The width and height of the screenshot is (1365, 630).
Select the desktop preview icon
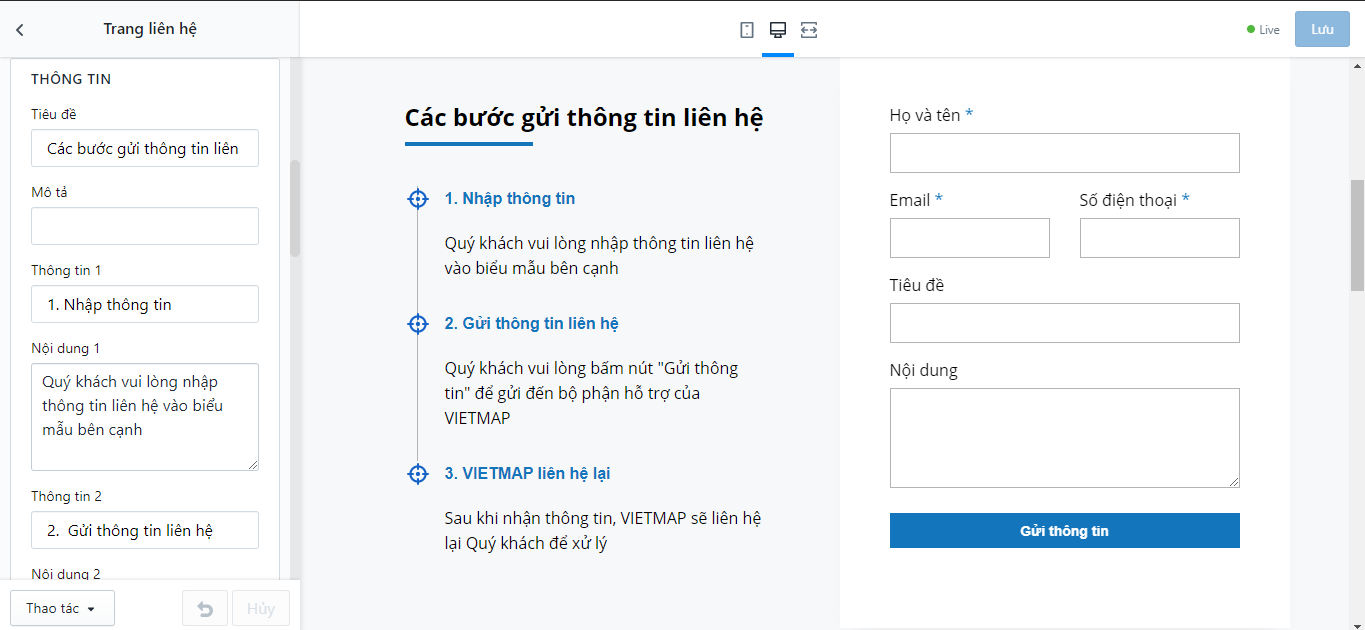point(778,30)
